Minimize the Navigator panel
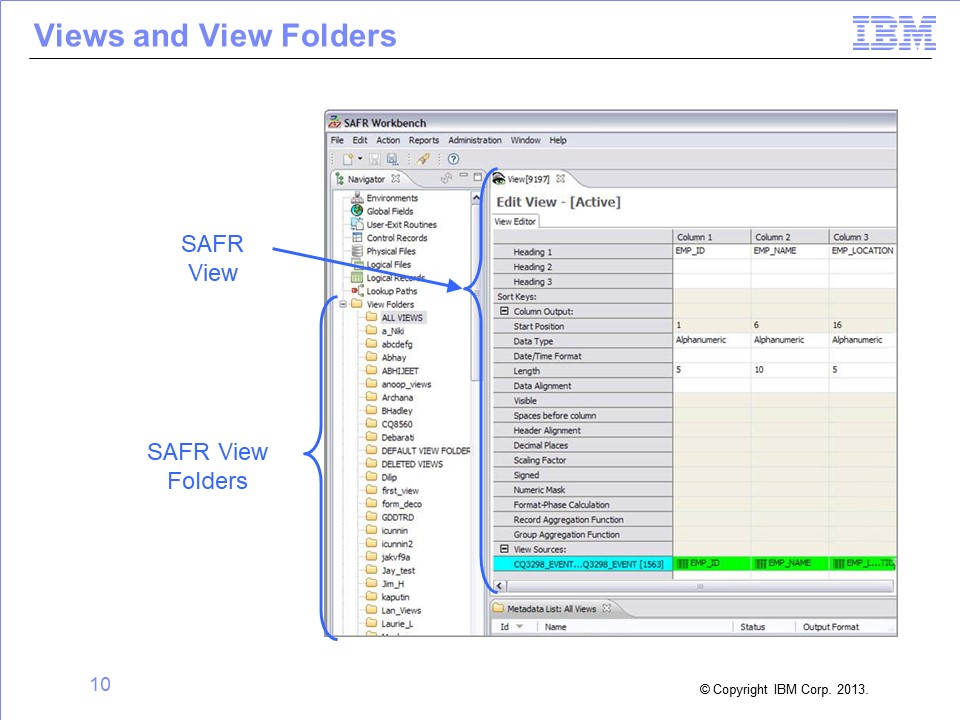Screen dimensions: 960x720 [464, 176]
